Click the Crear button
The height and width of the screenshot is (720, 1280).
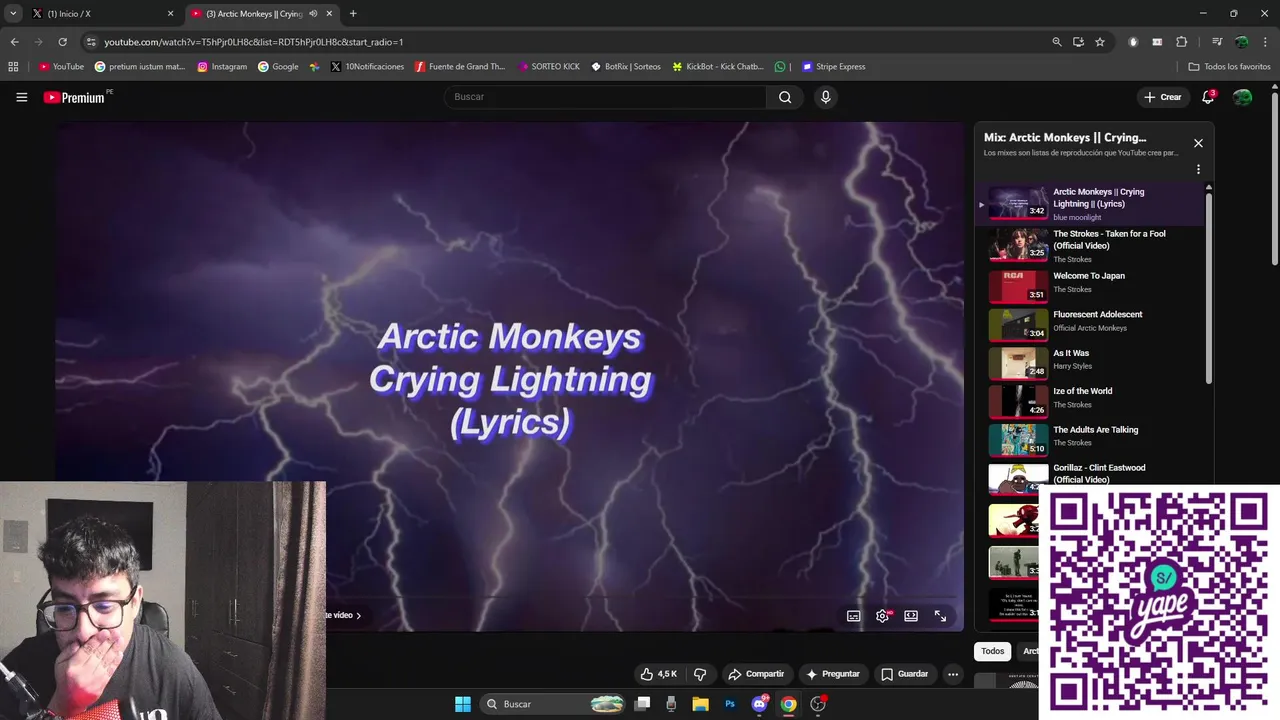pos(1163,97)
